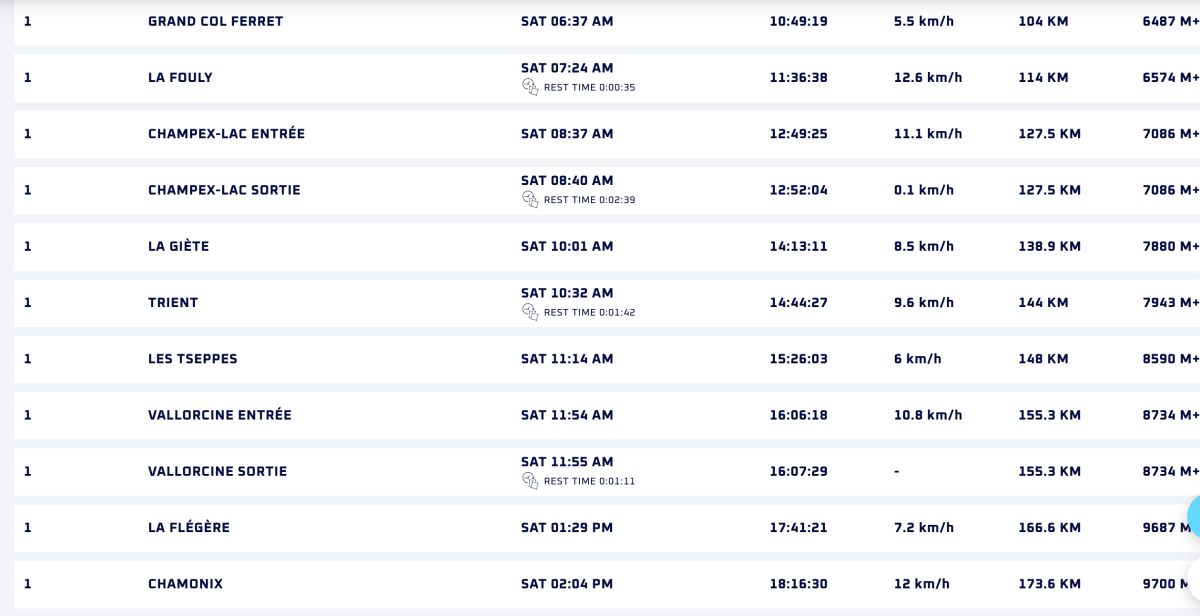
Task: Click the Les Tseppes checkpoint name
Action: click(x=193, y=359)
